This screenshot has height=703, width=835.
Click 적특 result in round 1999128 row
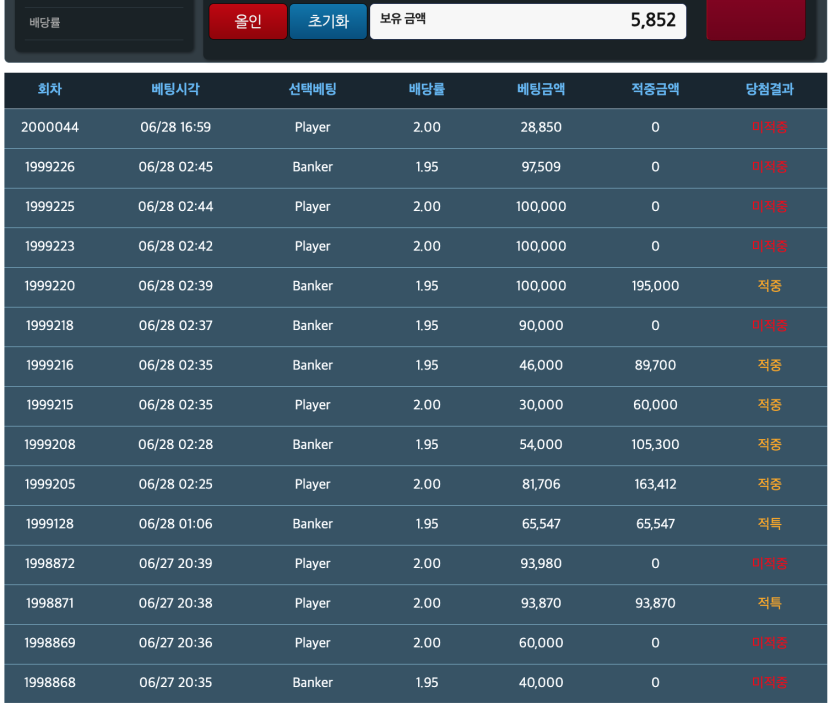[769, 524]
